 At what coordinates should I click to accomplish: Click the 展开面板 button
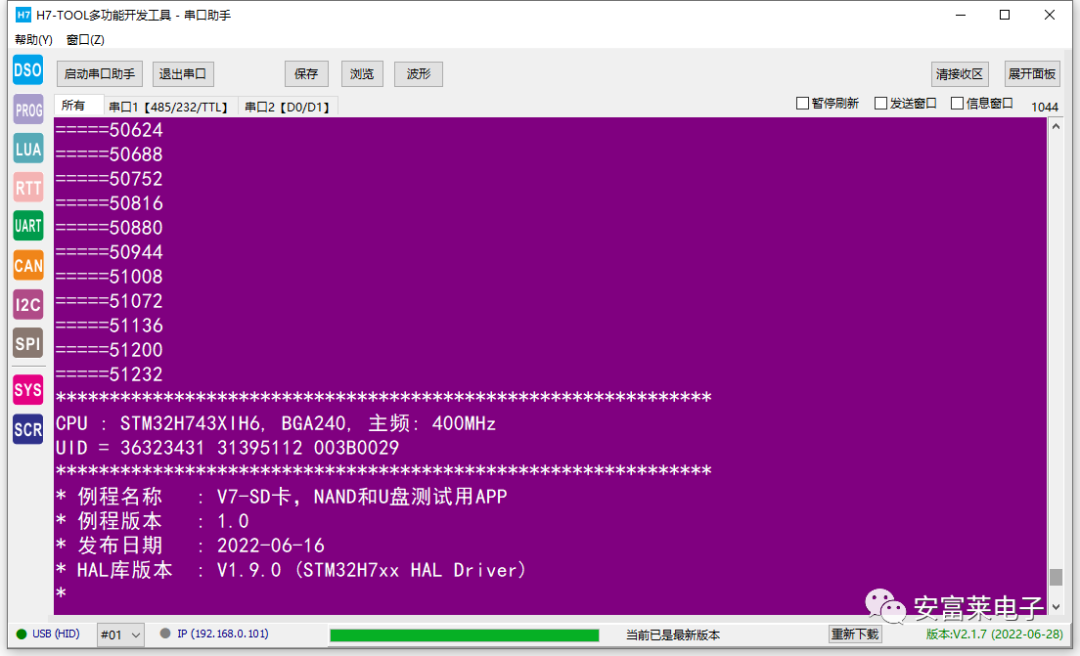(x=1032, y=74)
